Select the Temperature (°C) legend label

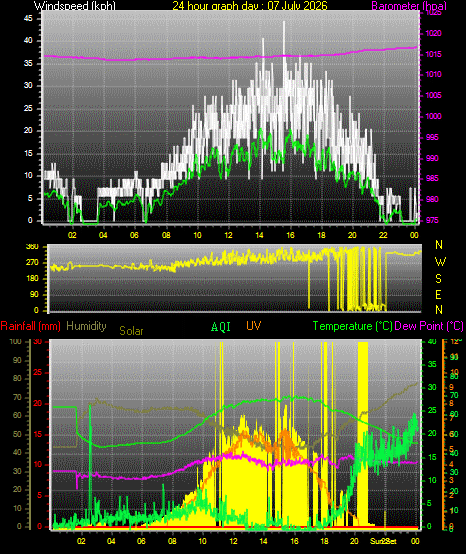pyautogui.click(x=353, y=326)
